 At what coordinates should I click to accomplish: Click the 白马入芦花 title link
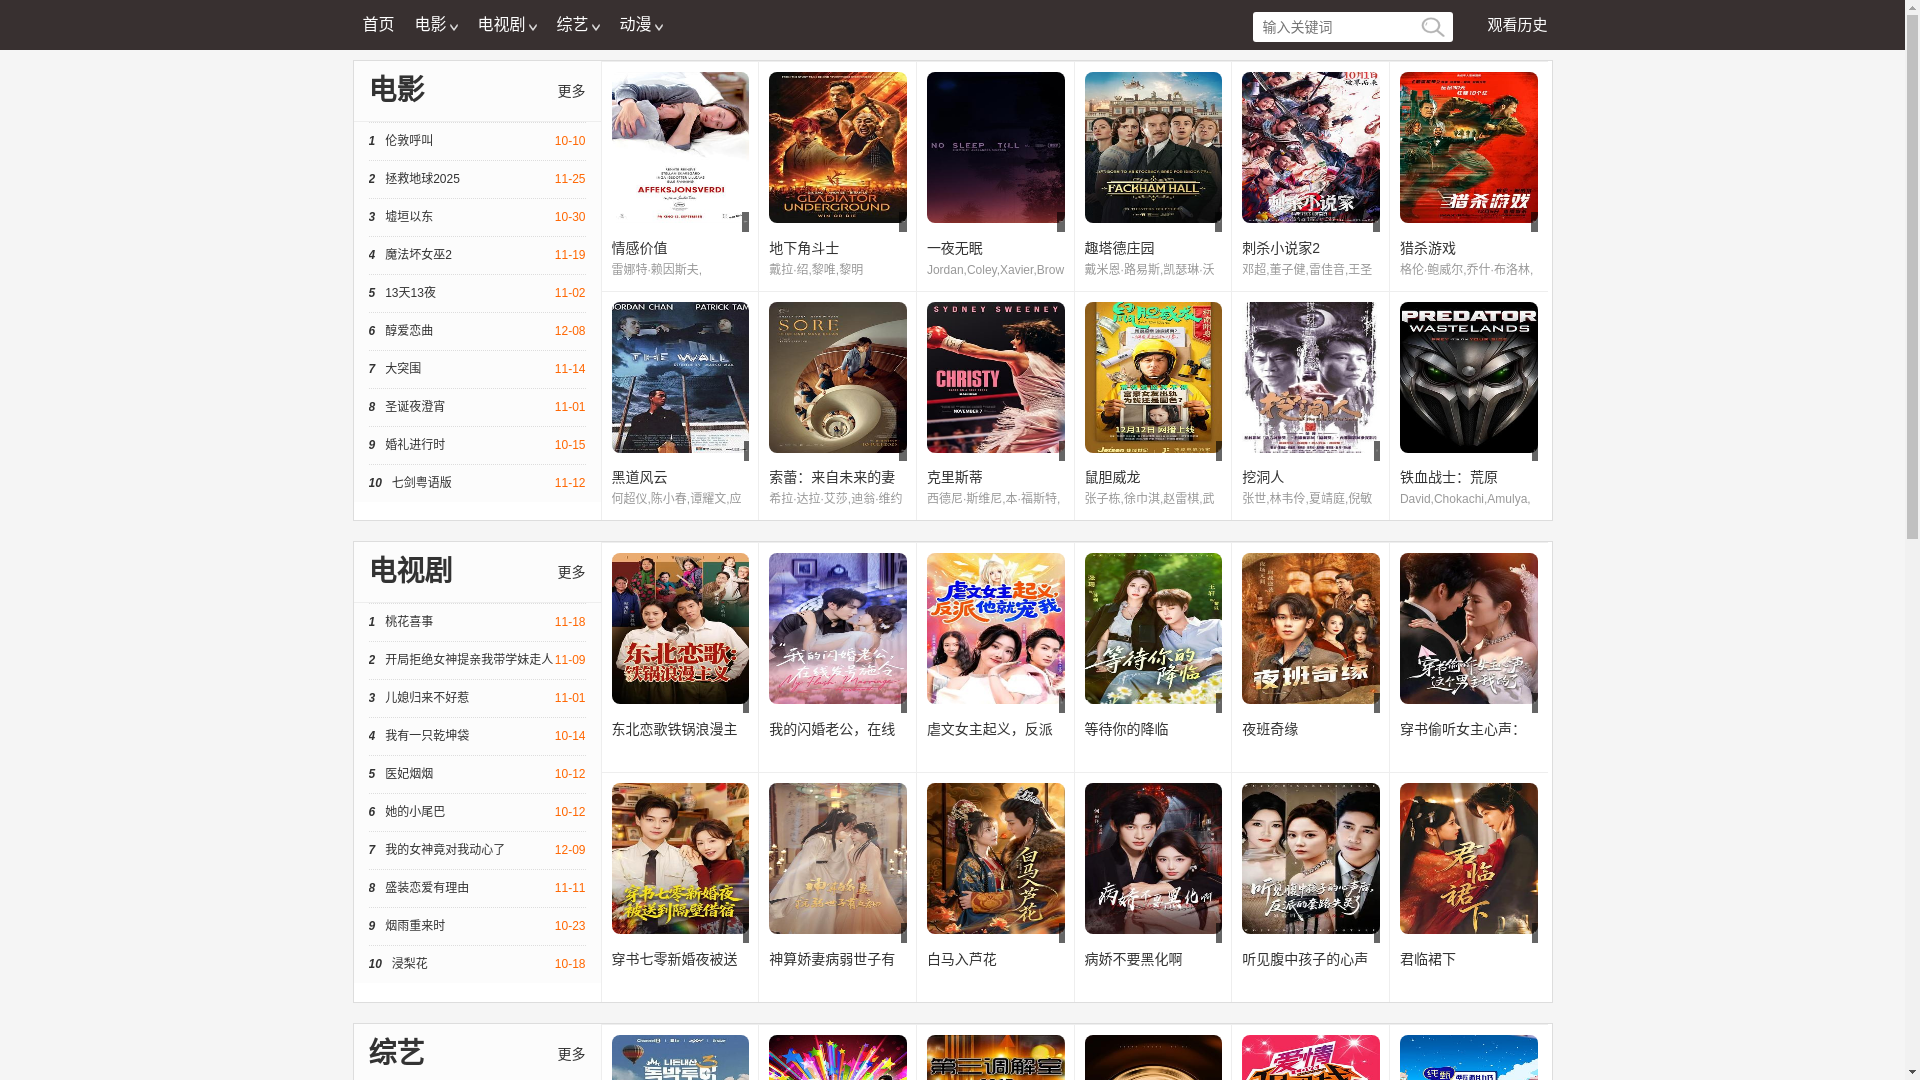(961, 959)
